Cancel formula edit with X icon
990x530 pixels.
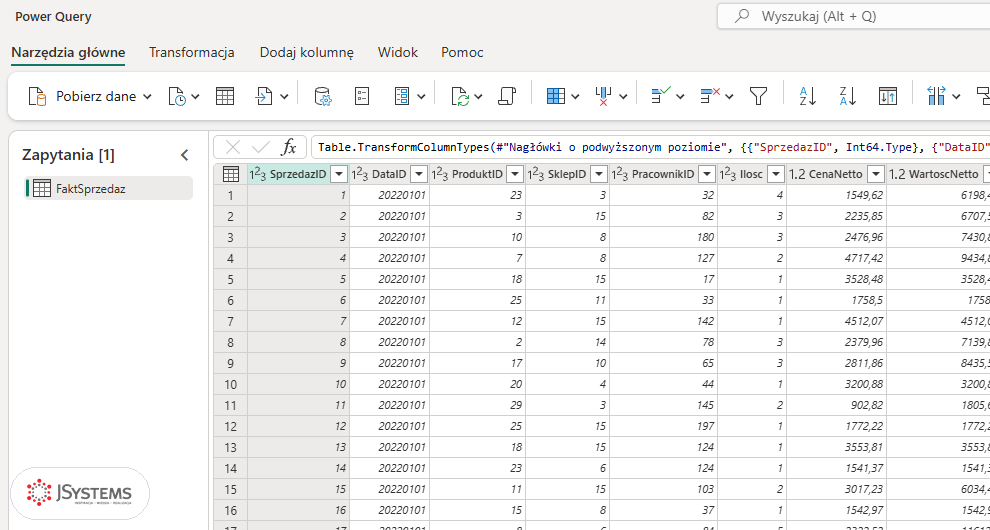pyautogui.click(x=233, y=147)
